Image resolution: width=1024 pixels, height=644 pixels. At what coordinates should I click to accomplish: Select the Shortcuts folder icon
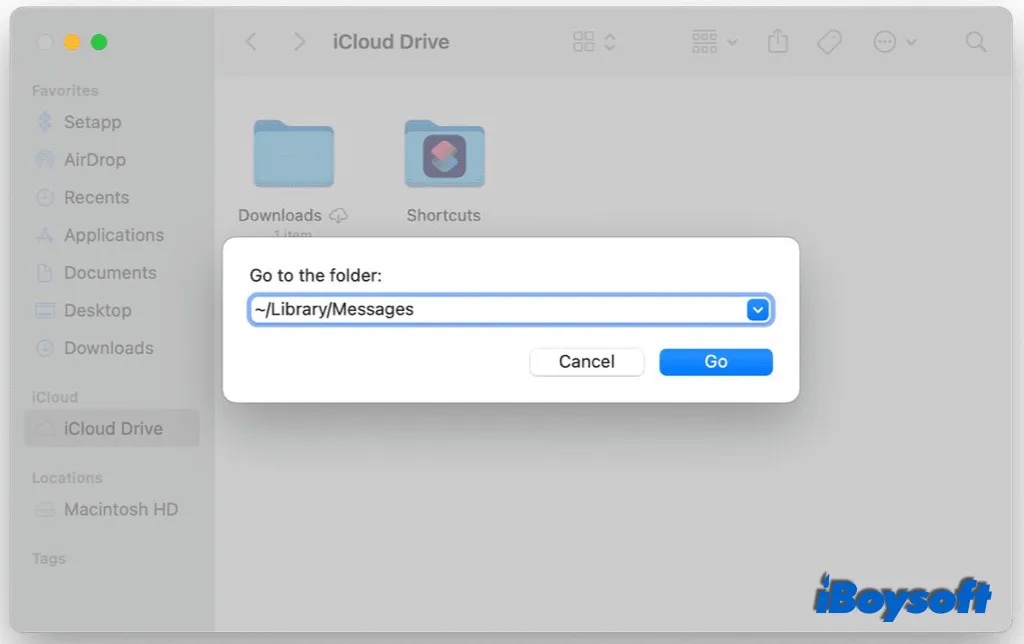click(x=443, y=153)
